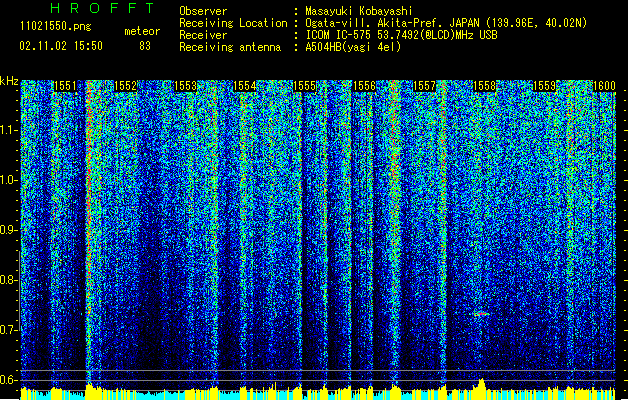Click the red meteor echo near 1558

pos(481,314)
